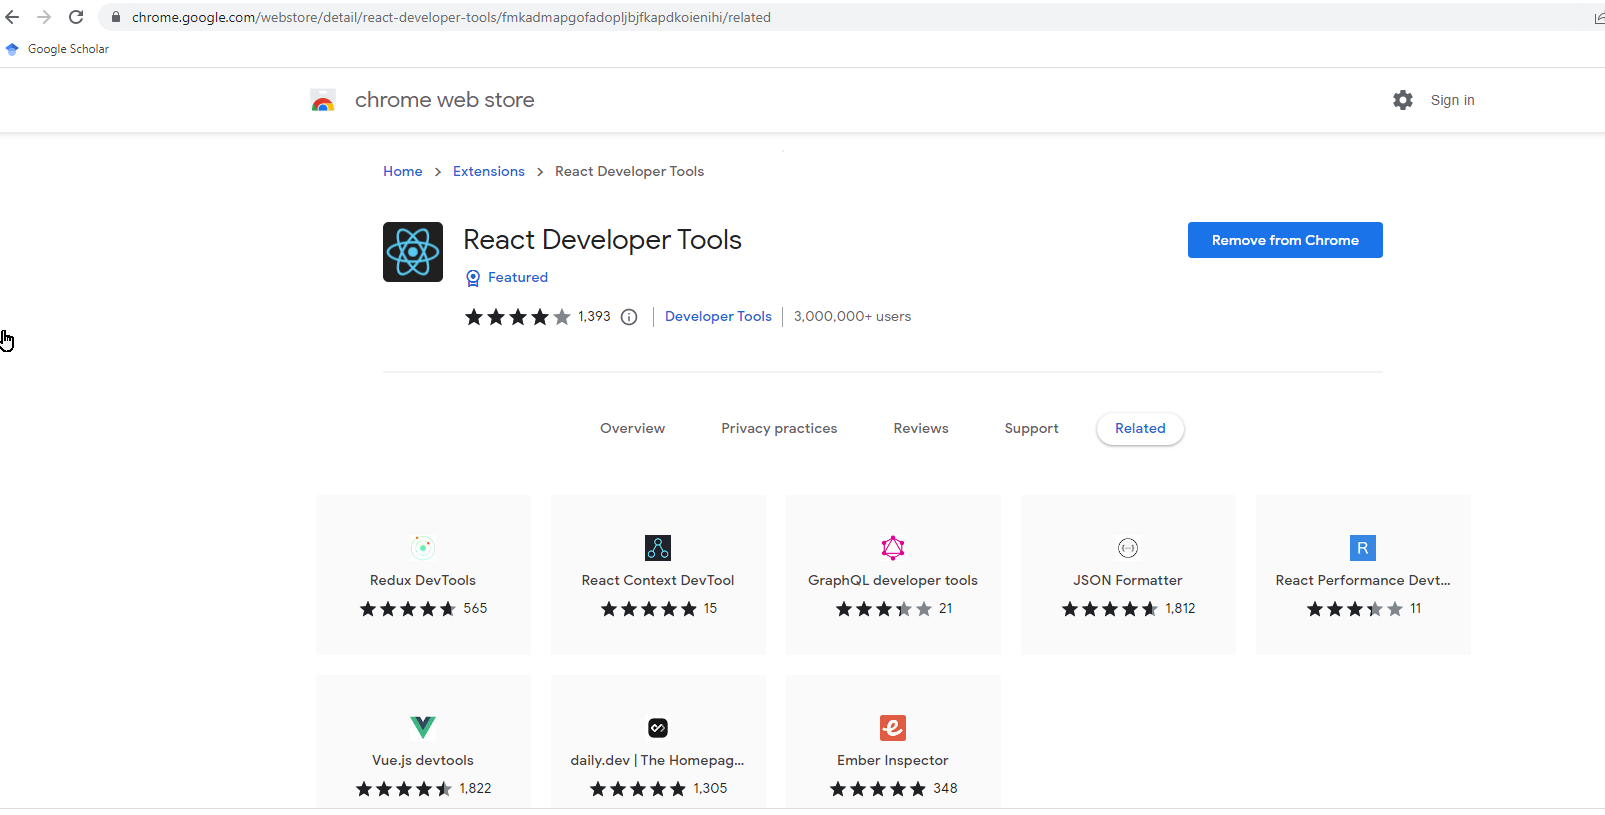Open the Support tab
This screenshot has height=815, width=1605.
tap(1031, 428)
